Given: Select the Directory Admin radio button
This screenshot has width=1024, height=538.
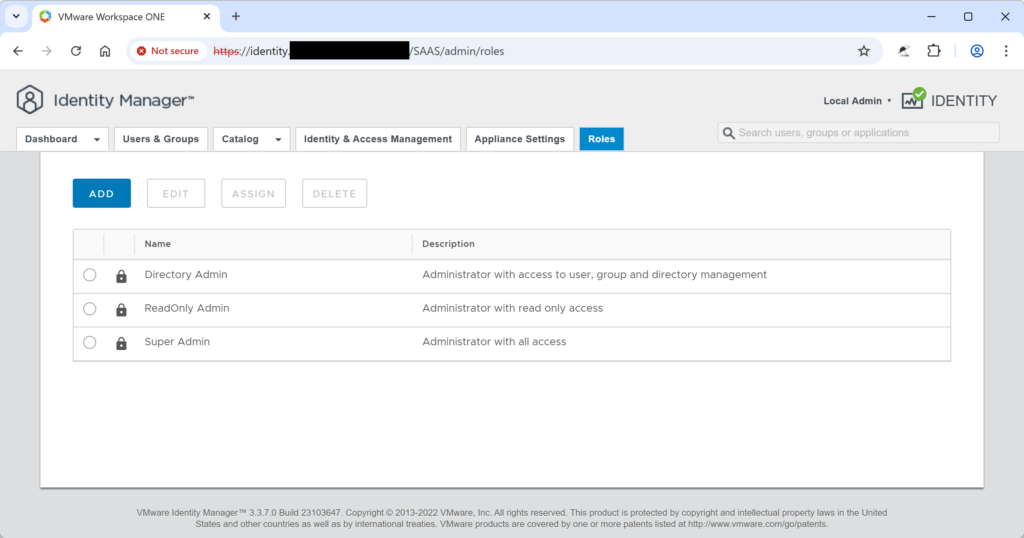Looking at the screenshot, I should (90, 275).
